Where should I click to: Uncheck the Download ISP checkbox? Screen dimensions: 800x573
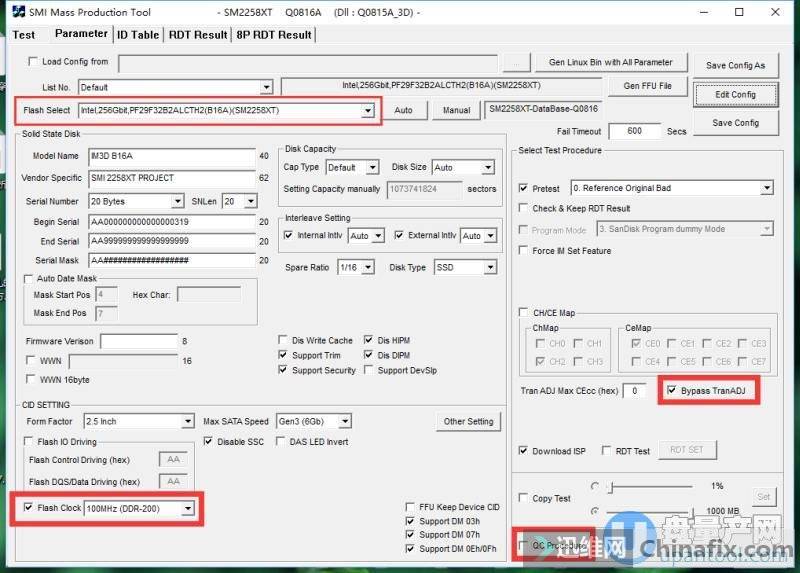tap(523, 451)
